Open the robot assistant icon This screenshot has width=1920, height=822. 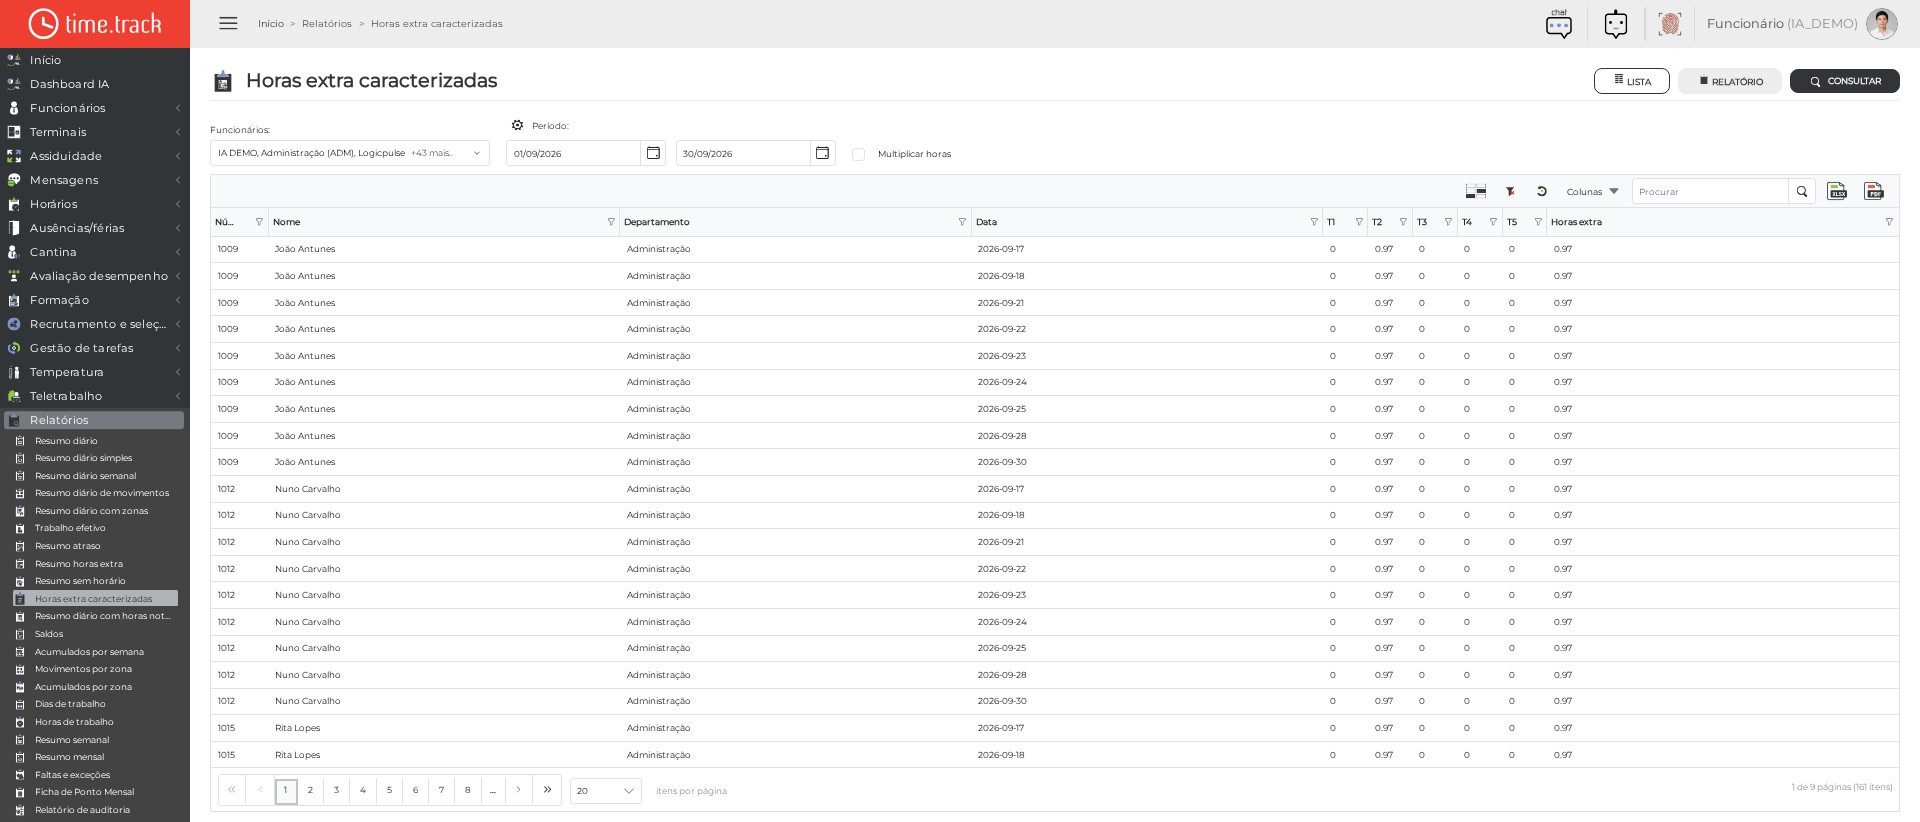click(1615, 23)
